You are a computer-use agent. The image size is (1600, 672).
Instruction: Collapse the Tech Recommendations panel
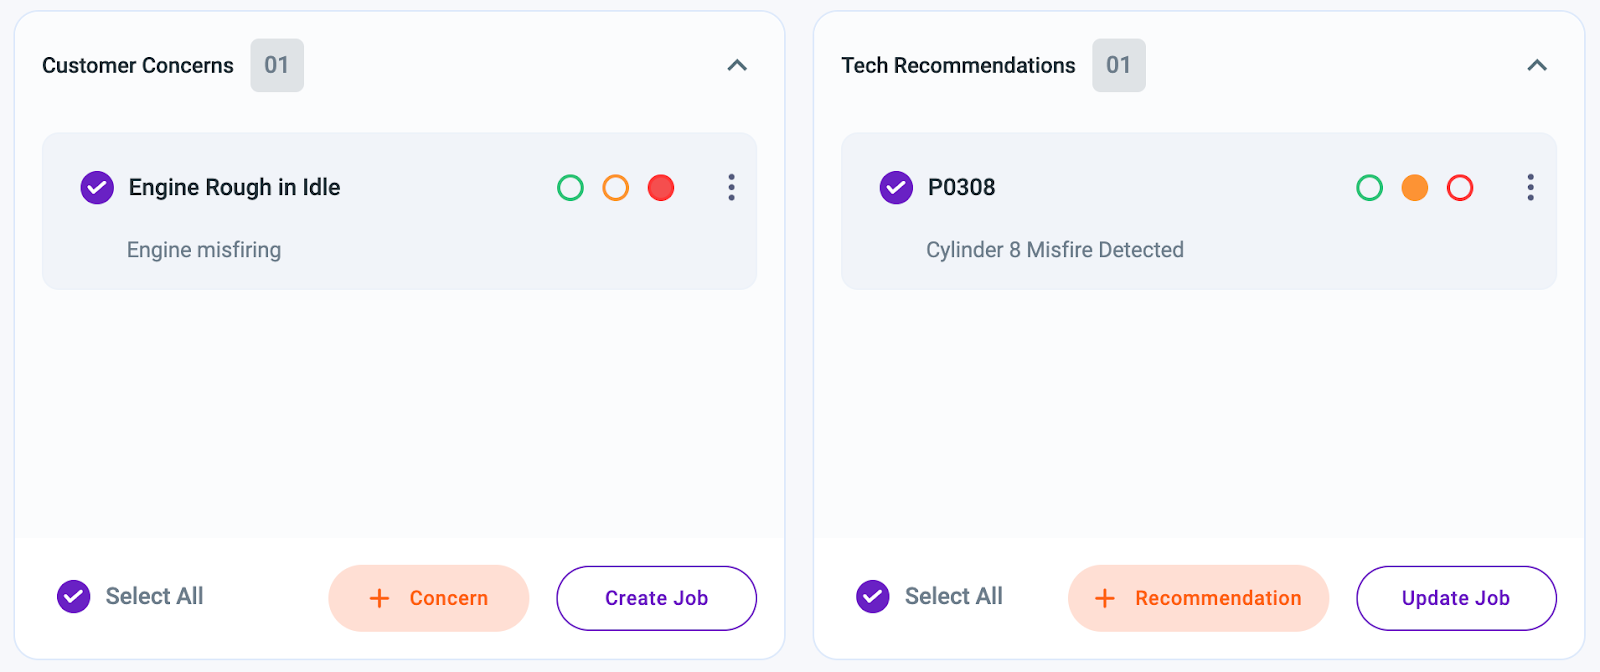(x=1537, y=65)
